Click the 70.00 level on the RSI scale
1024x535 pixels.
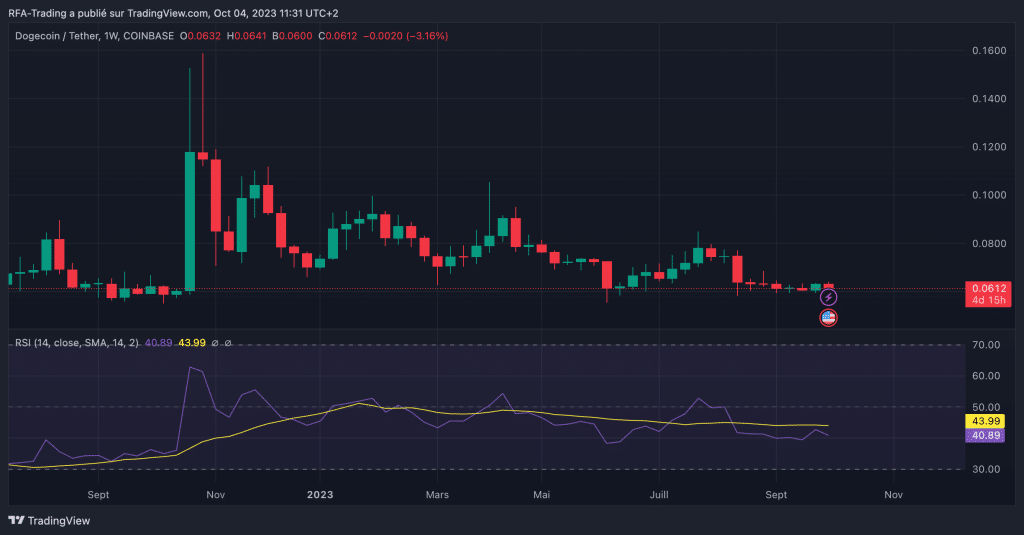pyautogui.click(x=987, y=345)
